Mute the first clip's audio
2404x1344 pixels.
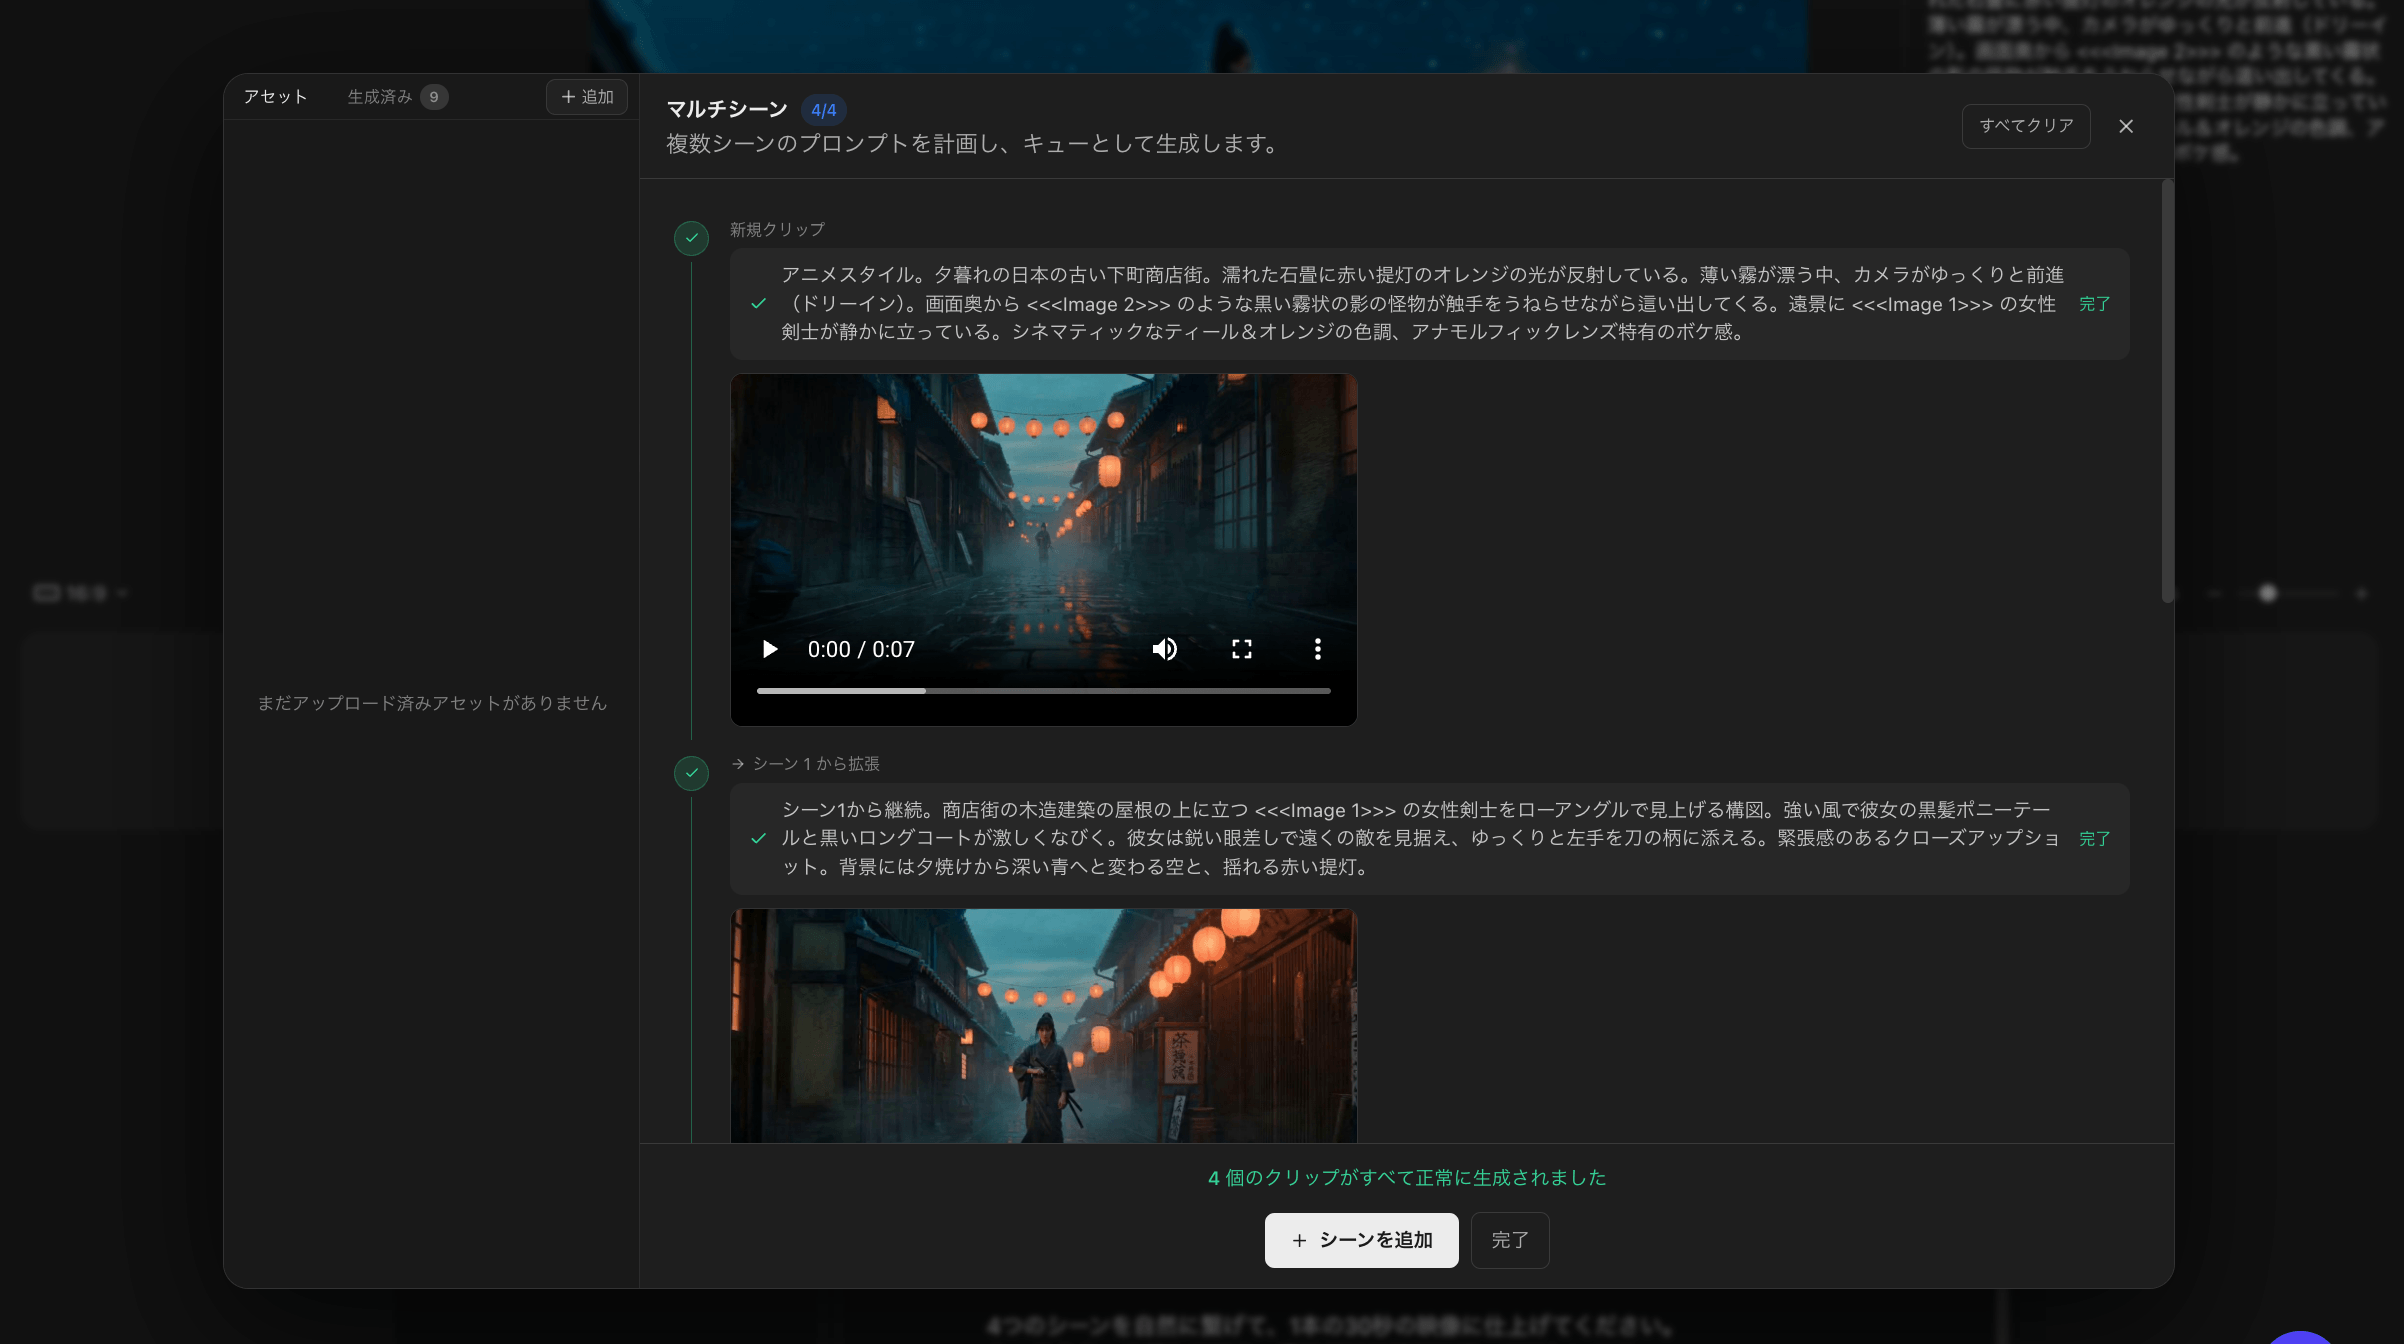point(1164,649)
